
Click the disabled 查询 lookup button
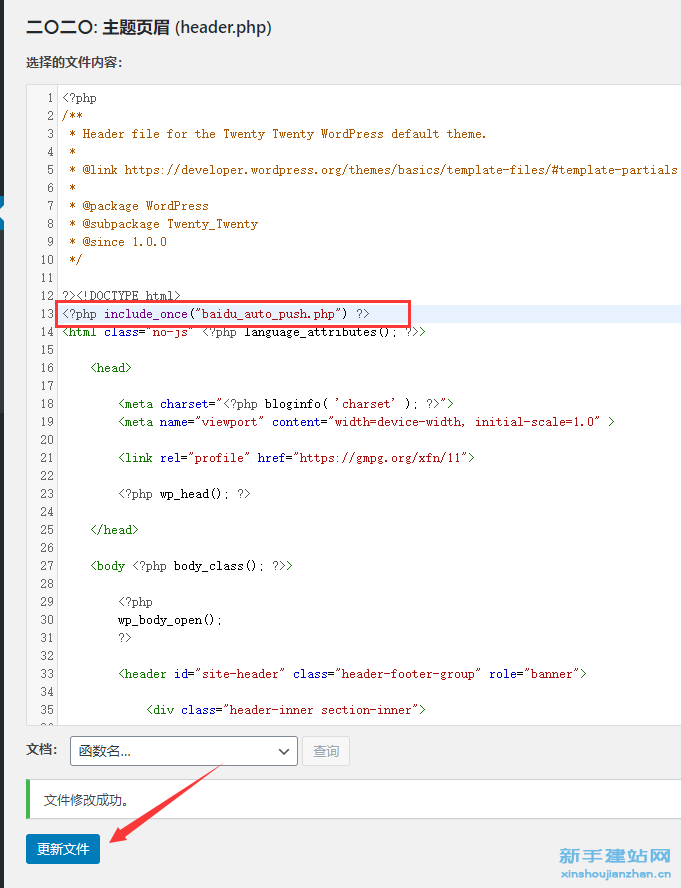click(x=326, y=751)
